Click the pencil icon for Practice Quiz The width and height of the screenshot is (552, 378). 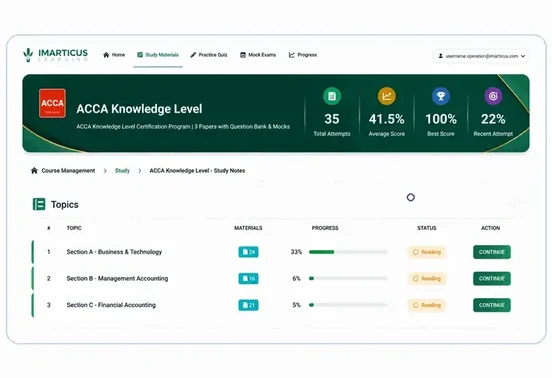193,55
